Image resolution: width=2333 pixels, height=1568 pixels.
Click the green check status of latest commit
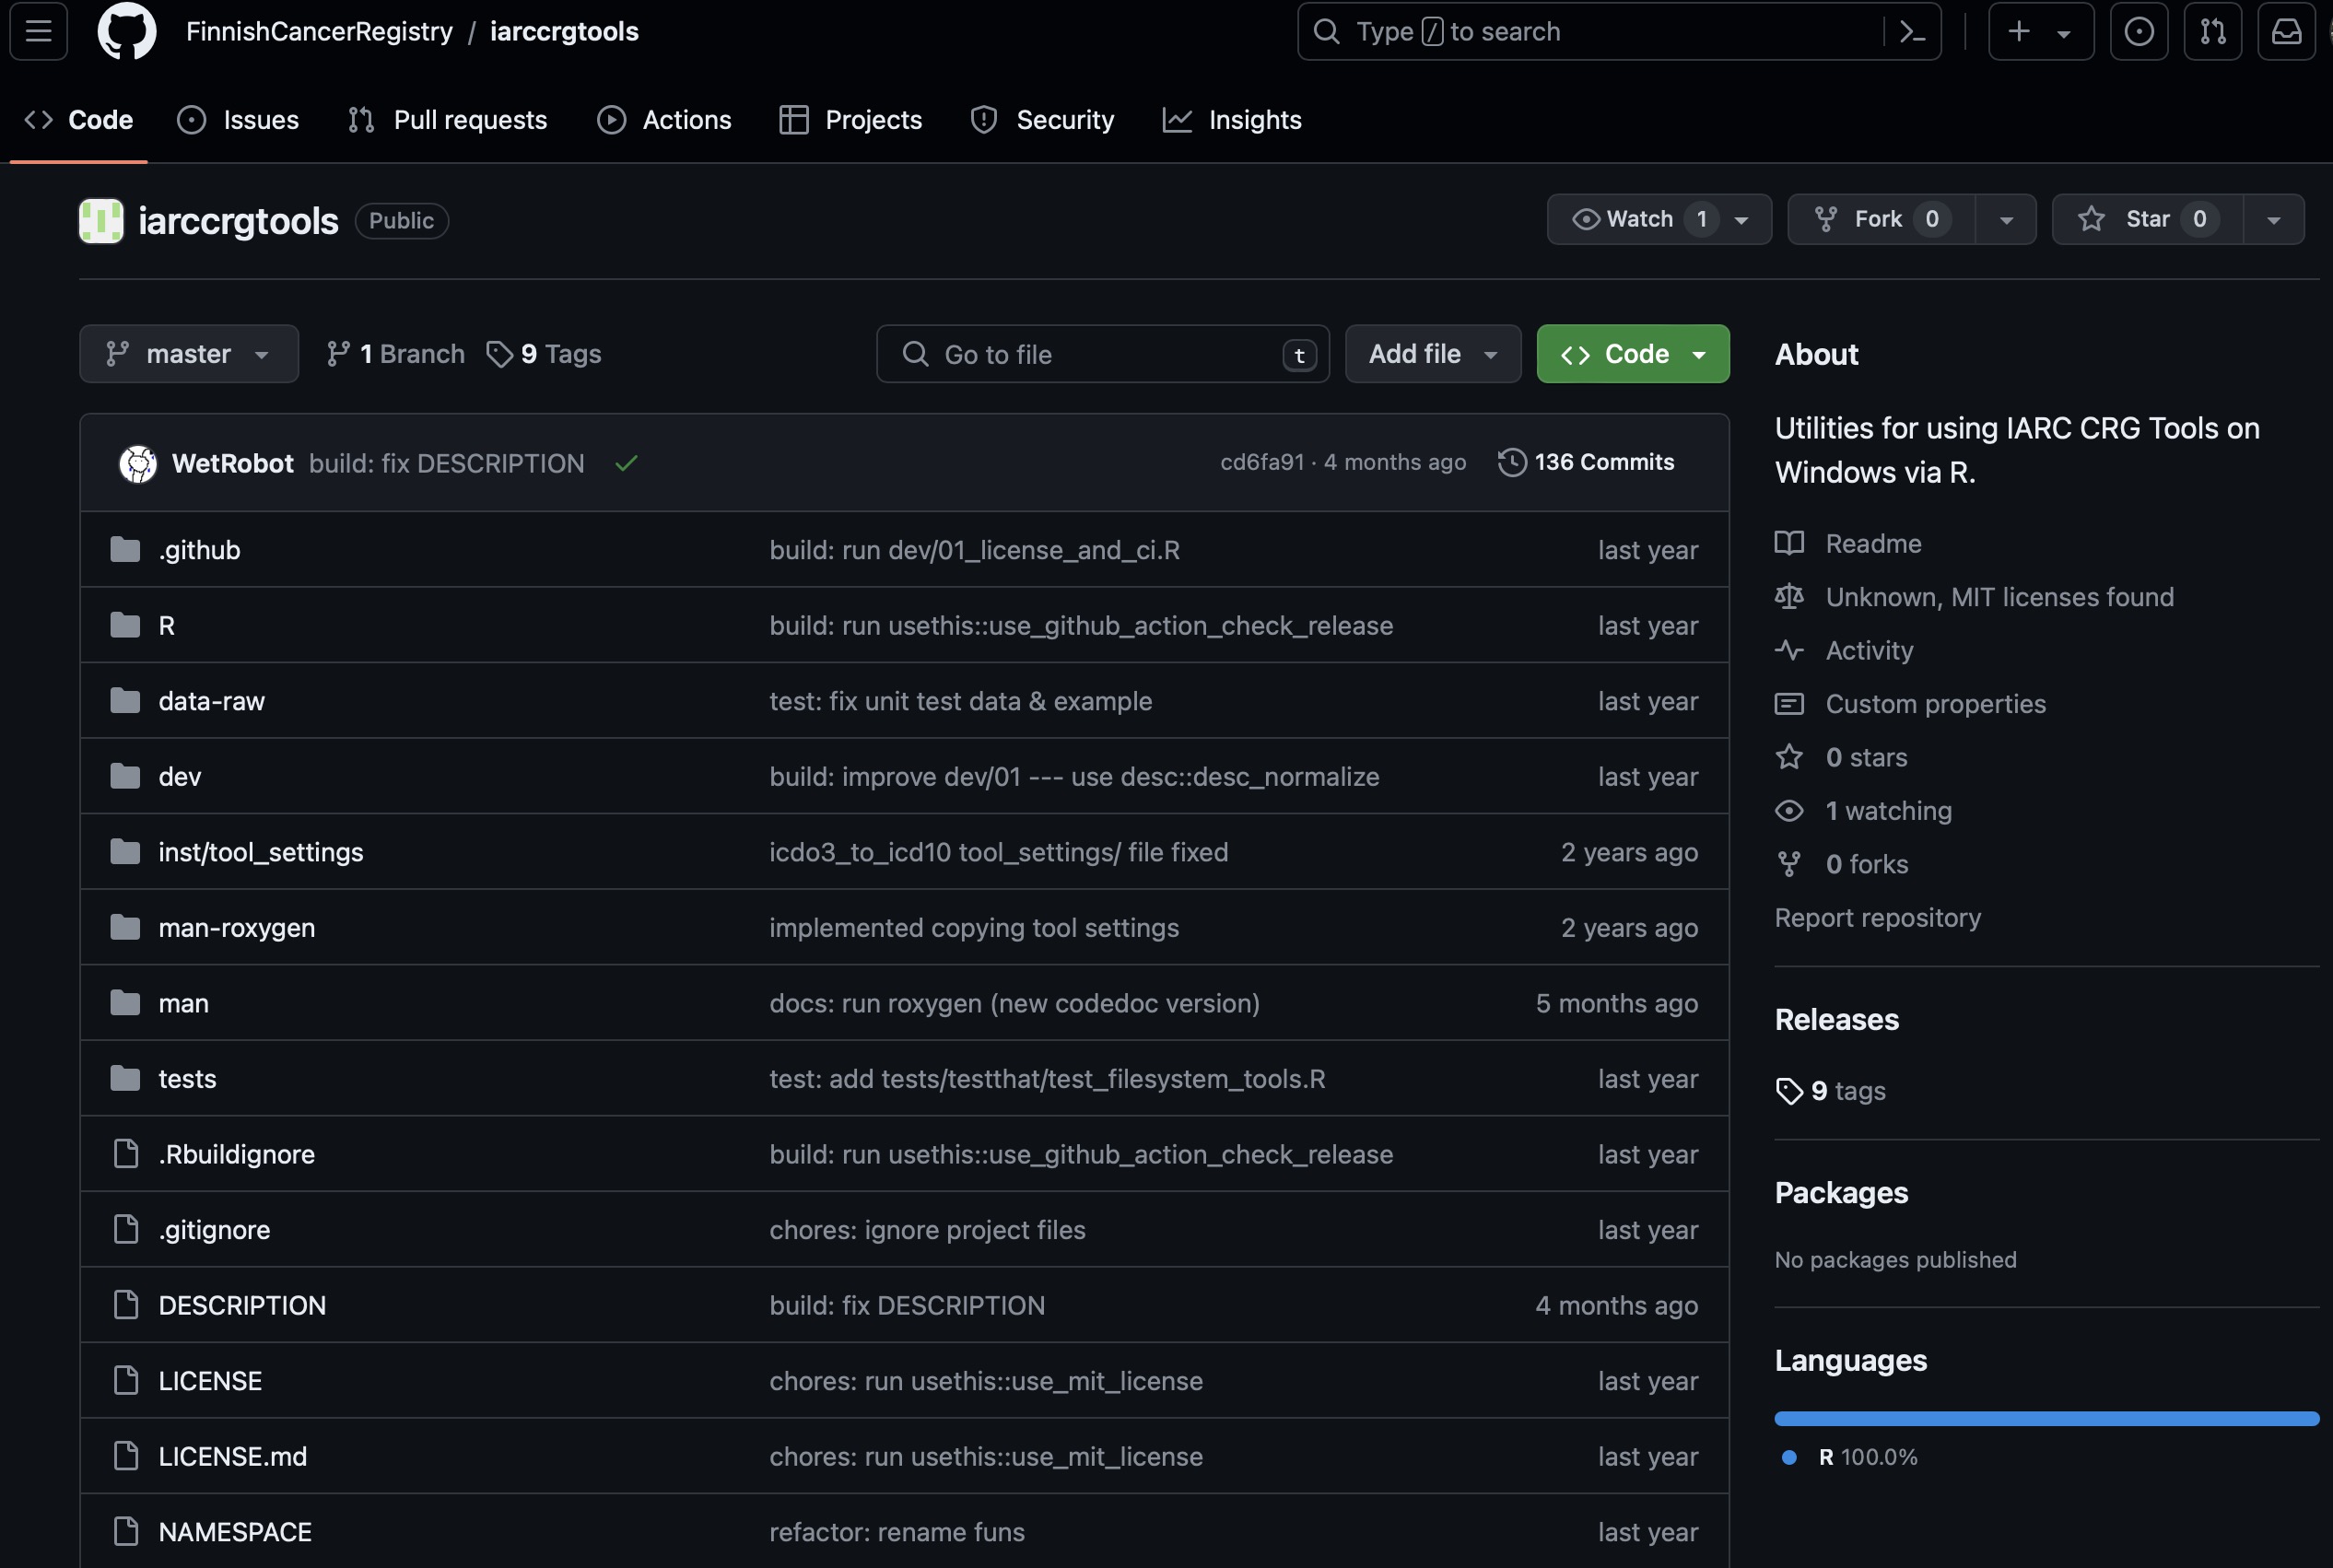(x=626, y=463)
